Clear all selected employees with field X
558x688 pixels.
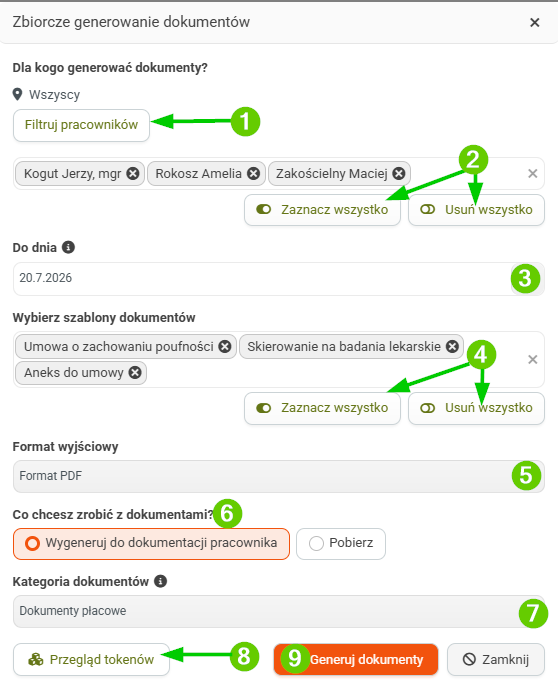click(x=533, y=174)
